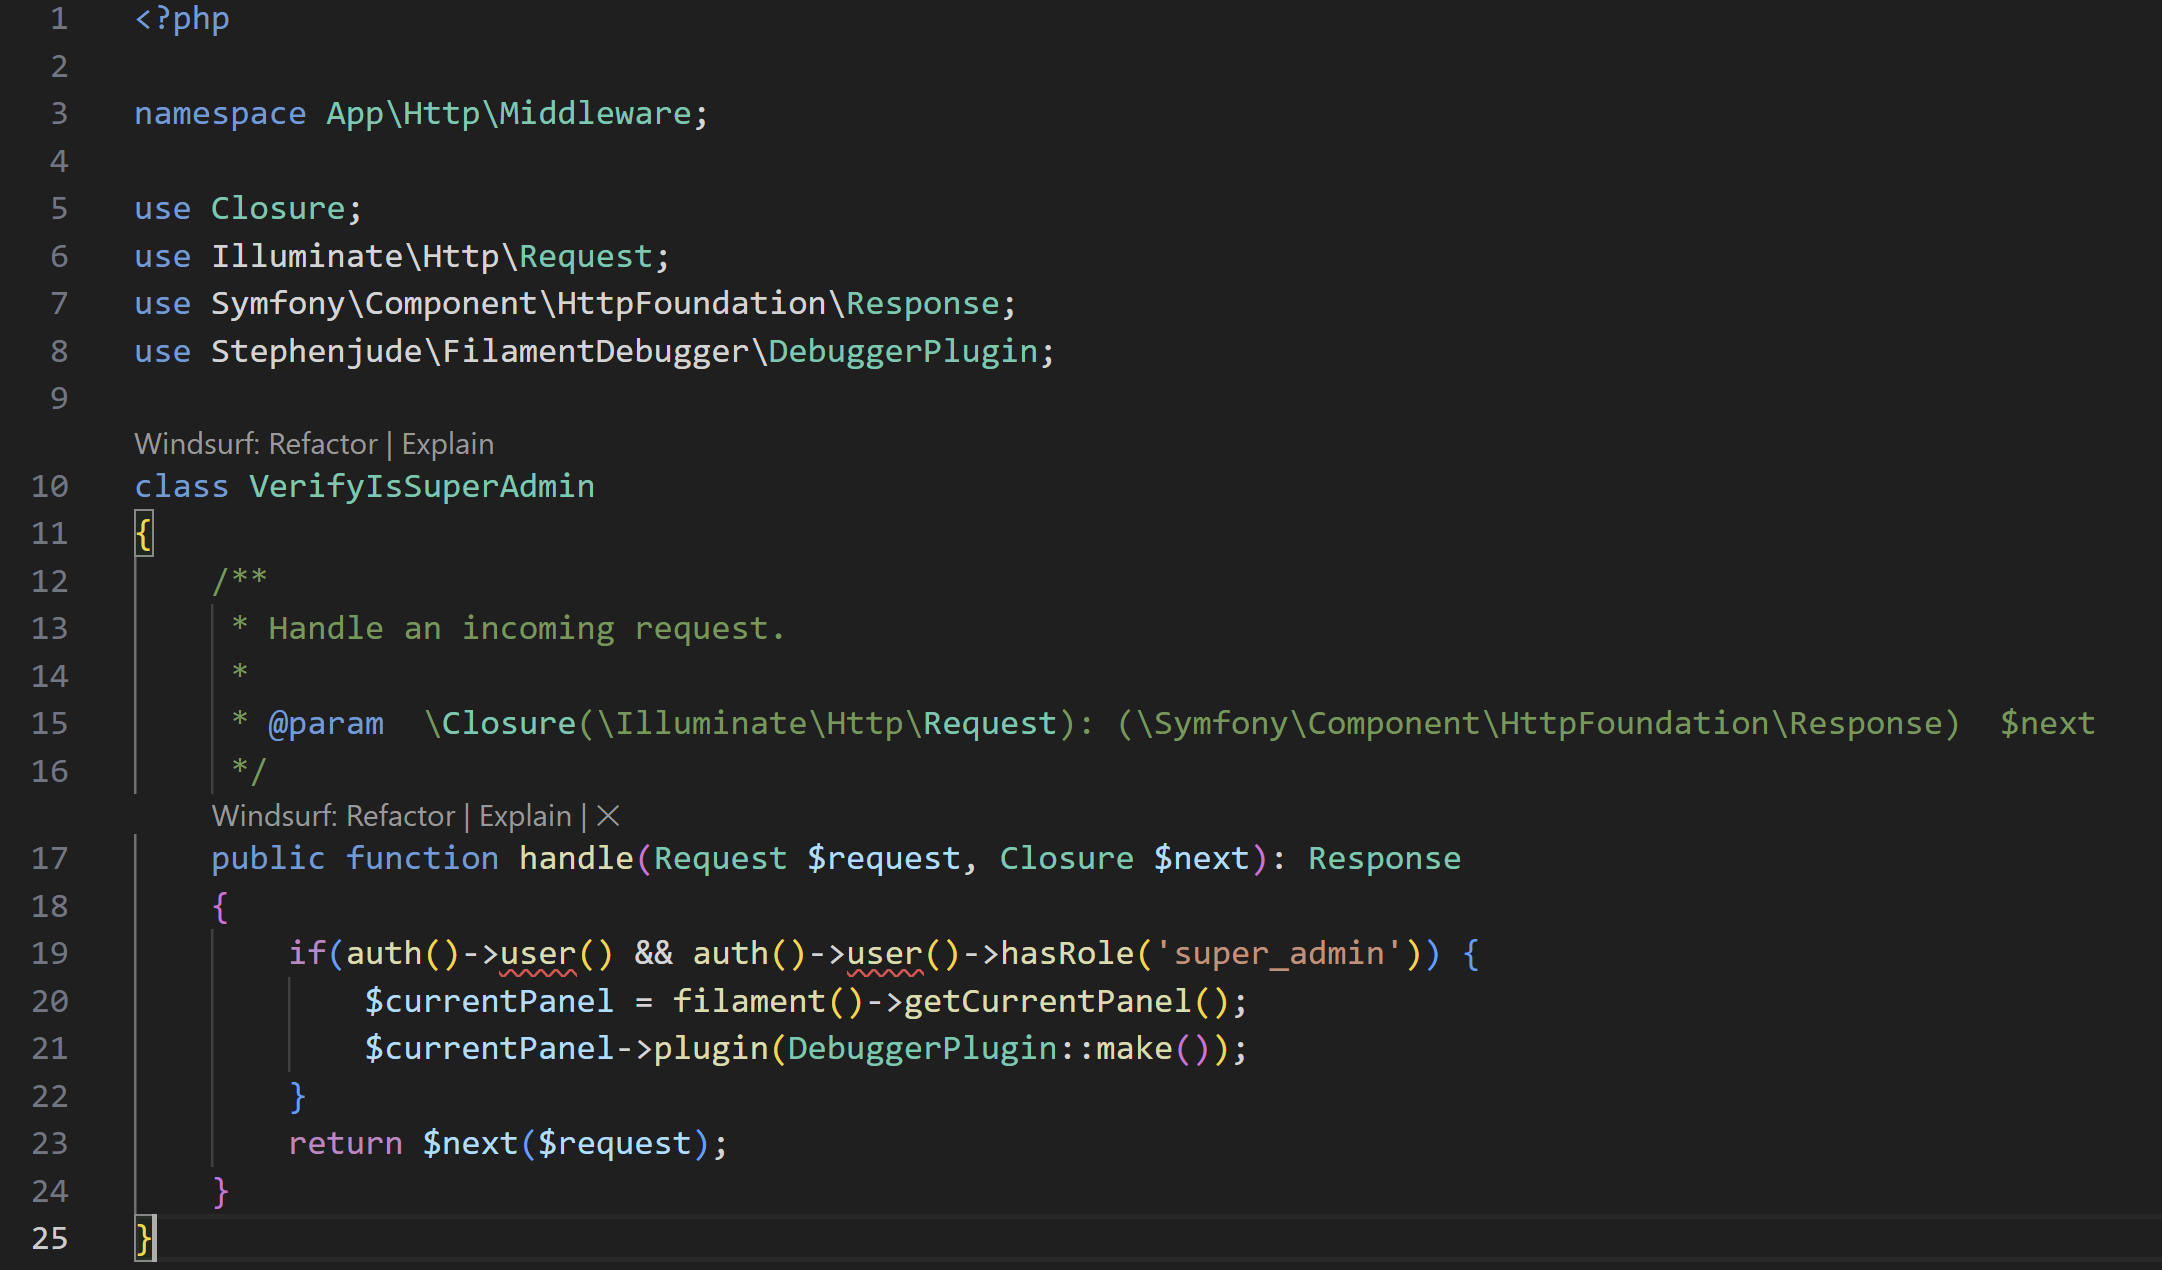This screenshot has width=2162, height=1270.
Task: Click the handle function name
Action: (575, 858)
